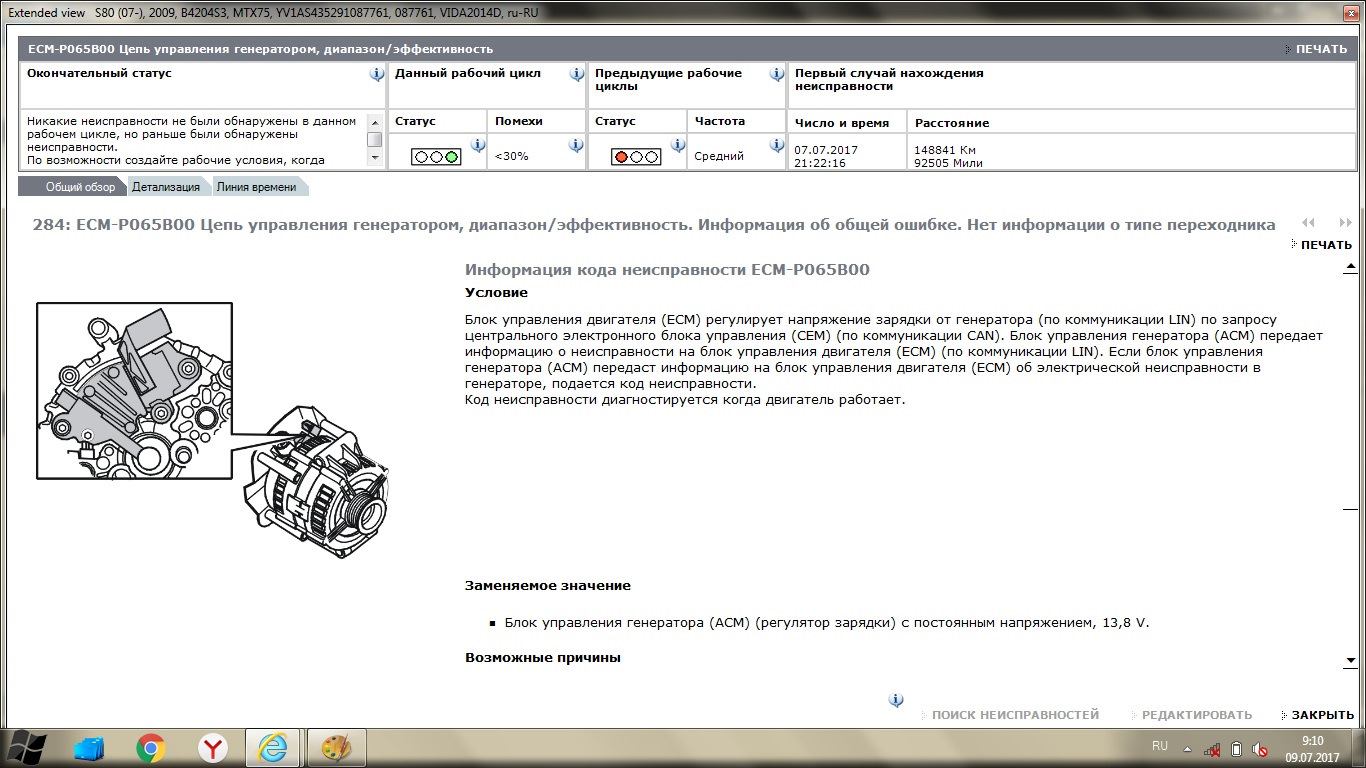Click main content scroll-up arrow
This screenshot has height=768, width=1366.
pyautogui.click(x=1350, y=269)
